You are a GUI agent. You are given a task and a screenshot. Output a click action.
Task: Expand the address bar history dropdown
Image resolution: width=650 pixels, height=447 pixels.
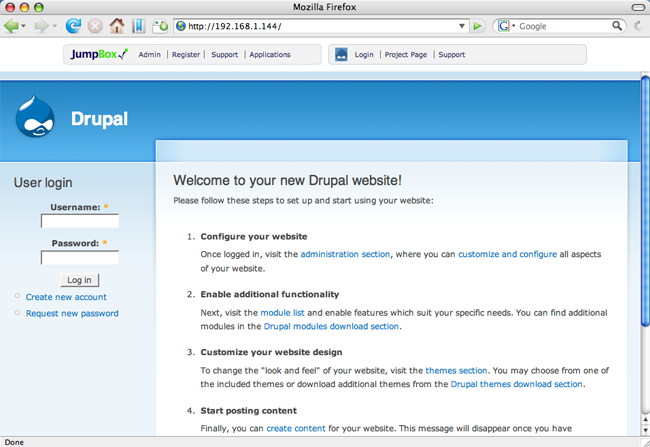point(462,26)
